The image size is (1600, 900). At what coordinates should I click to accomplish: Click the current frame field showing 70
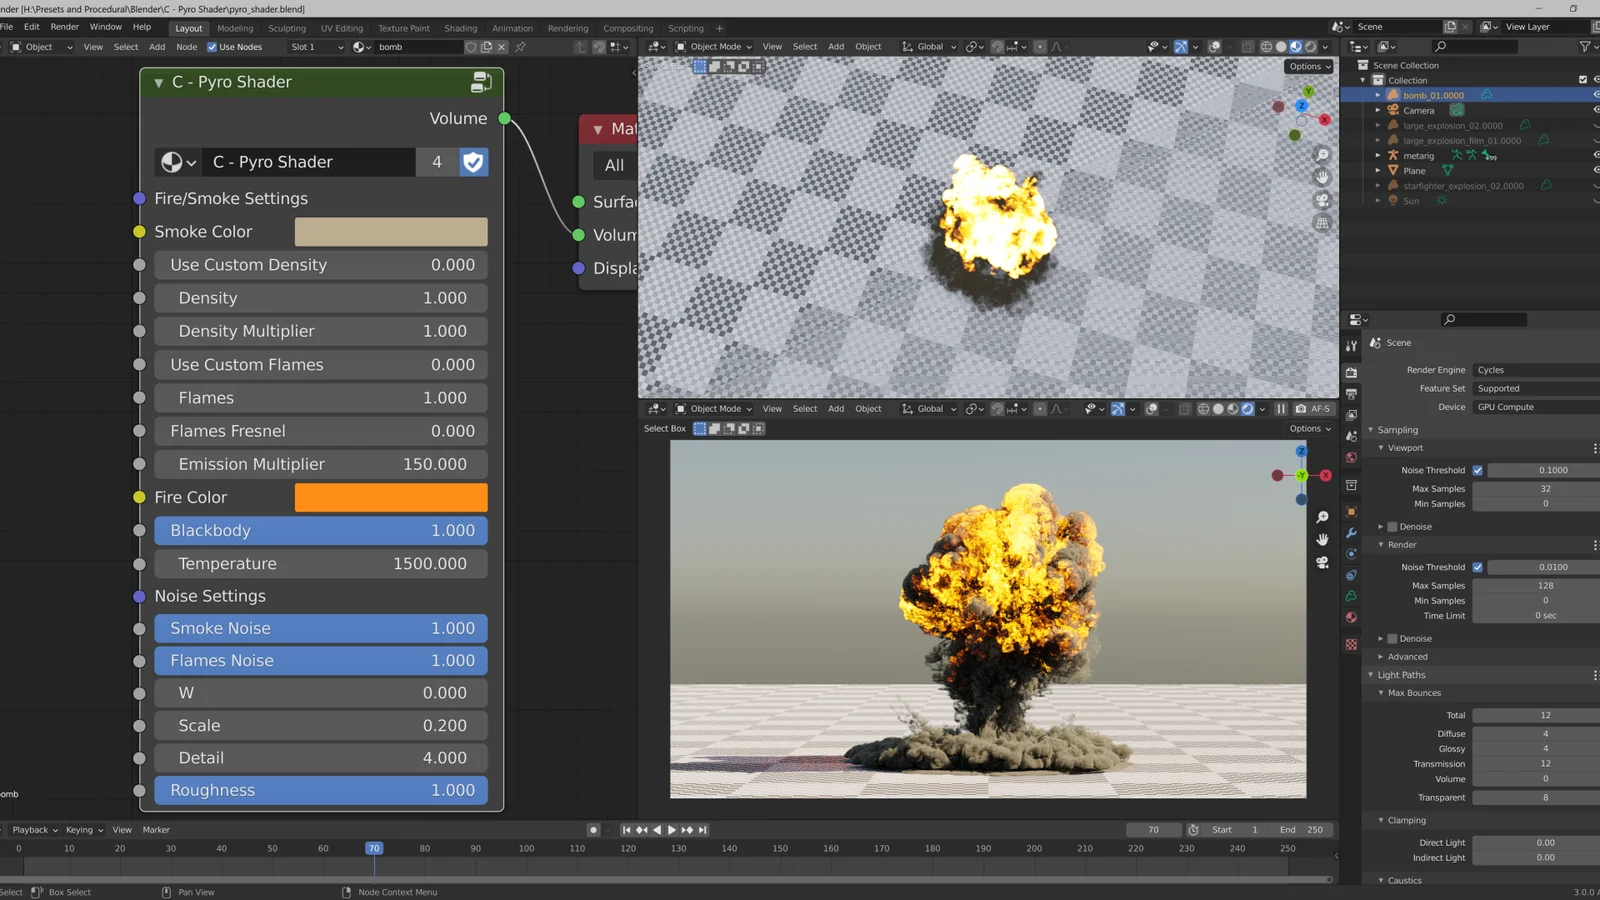click(x=1154, y=830)
